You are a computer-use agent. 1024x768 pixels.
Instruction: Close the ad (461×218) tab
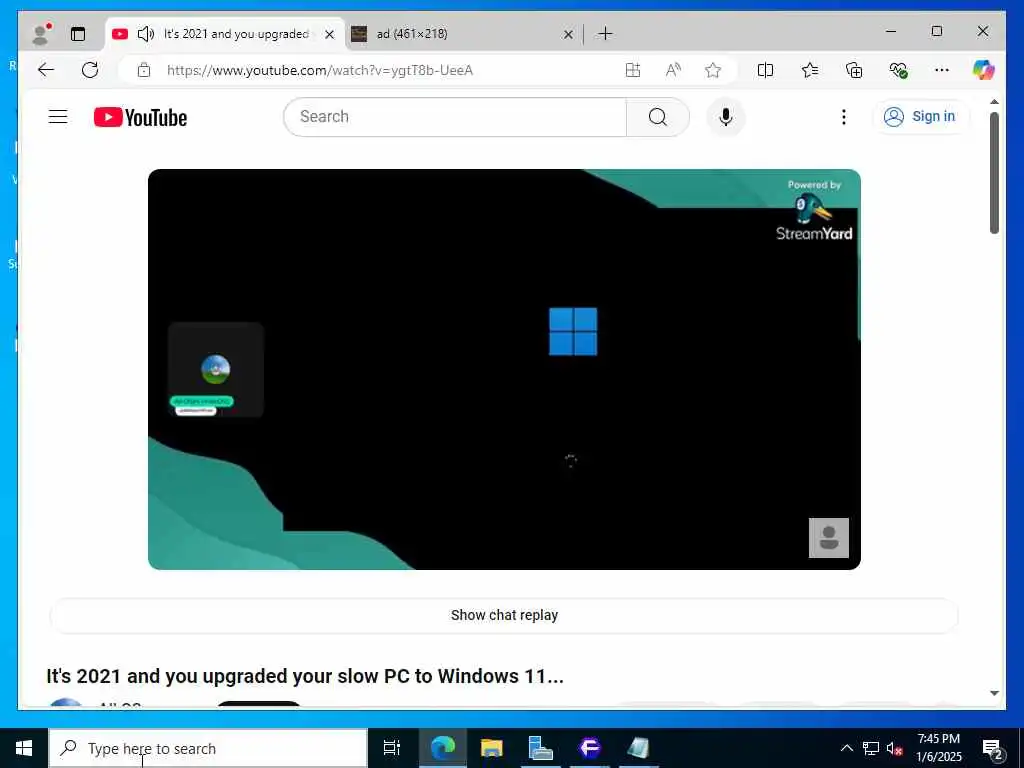click(568, 34)
